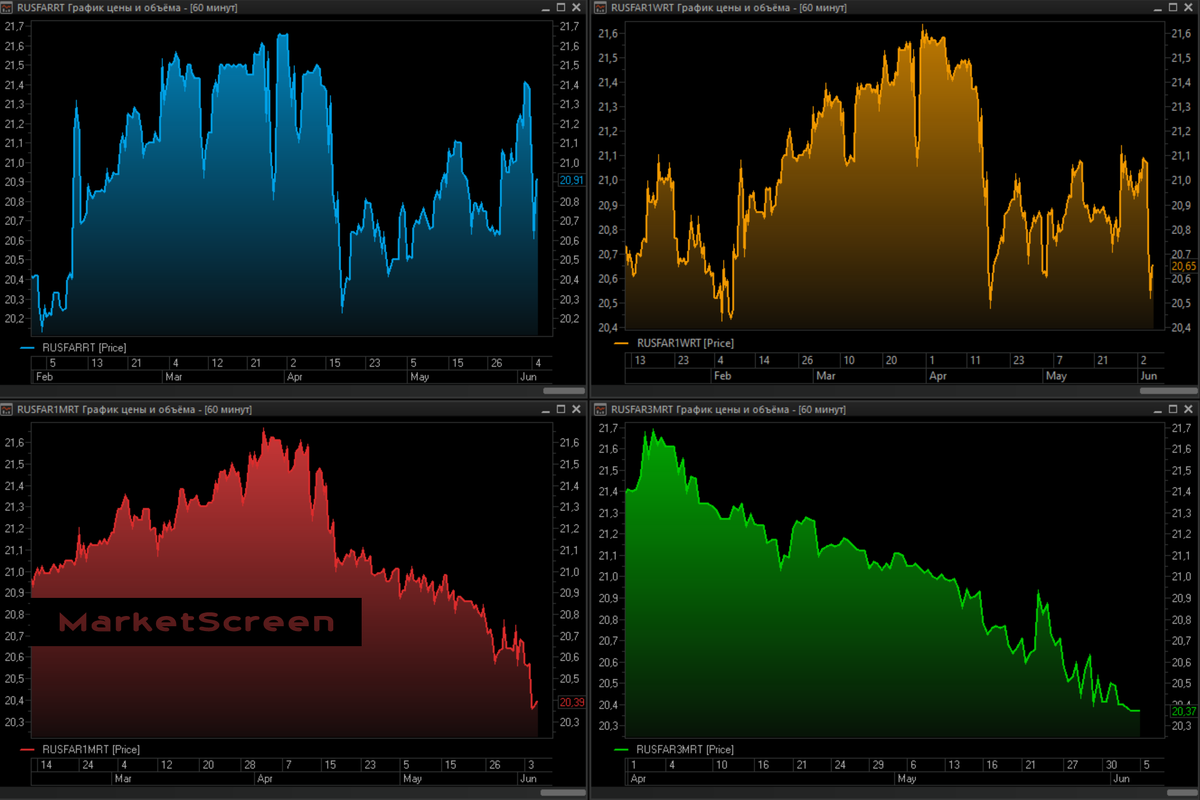Close the RUSFARRT chart window
Screen dimensions: 1200x800
click(x=576, y=7)
